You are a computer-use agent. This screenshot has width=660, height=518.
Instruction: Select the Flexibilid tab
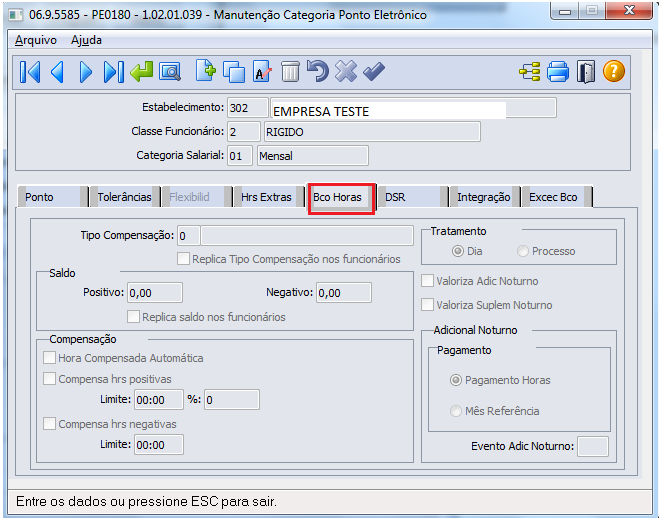point(197,197)
